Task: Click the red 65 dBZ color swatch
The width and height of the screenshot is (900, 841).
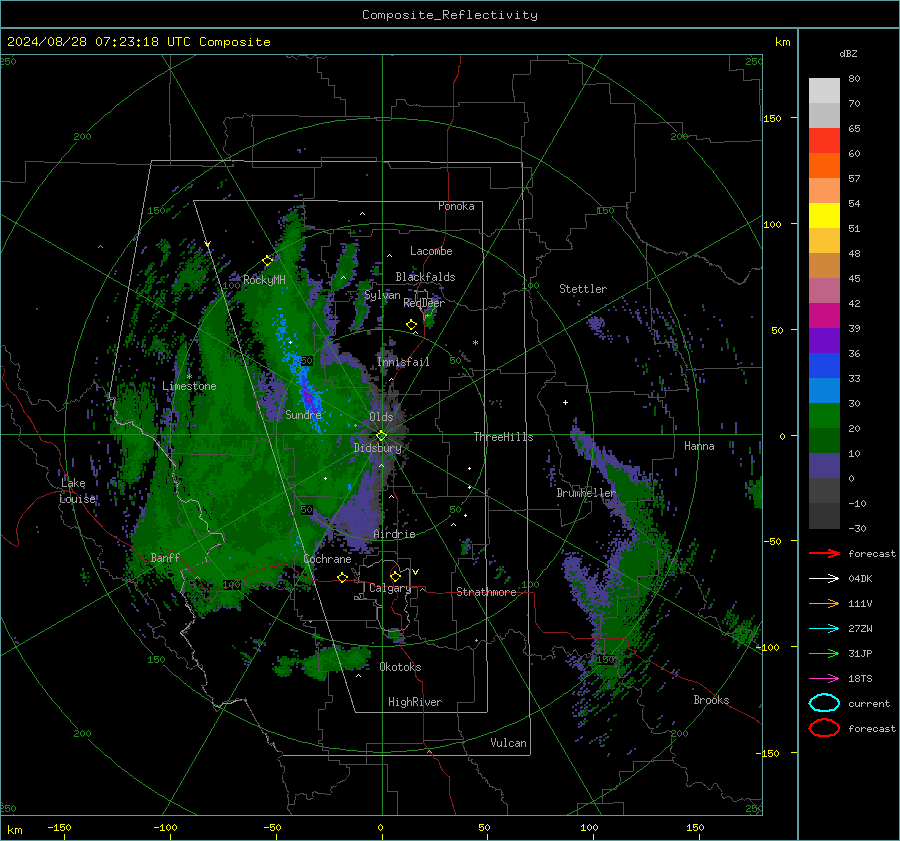Action: tap(824, 140)
